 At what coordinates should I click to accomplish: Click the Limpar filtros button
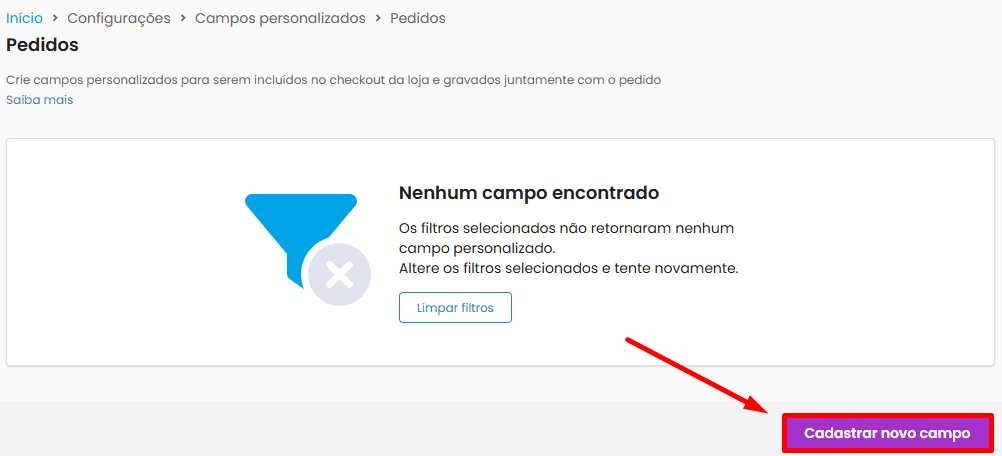pyautogui.click(x=455, y=308)
